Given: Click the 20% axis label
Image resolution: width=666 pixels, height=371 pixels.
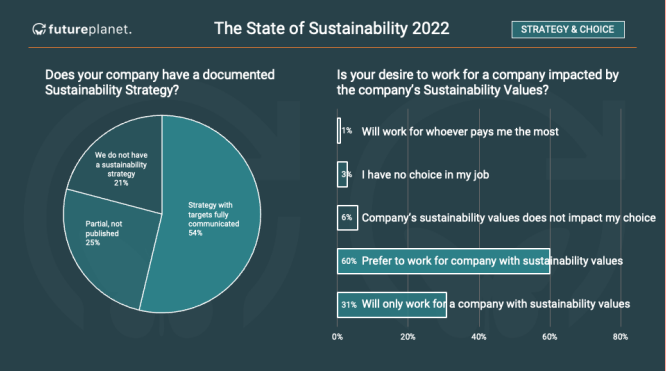Looking at the screenshot, I should pos(408,337).
